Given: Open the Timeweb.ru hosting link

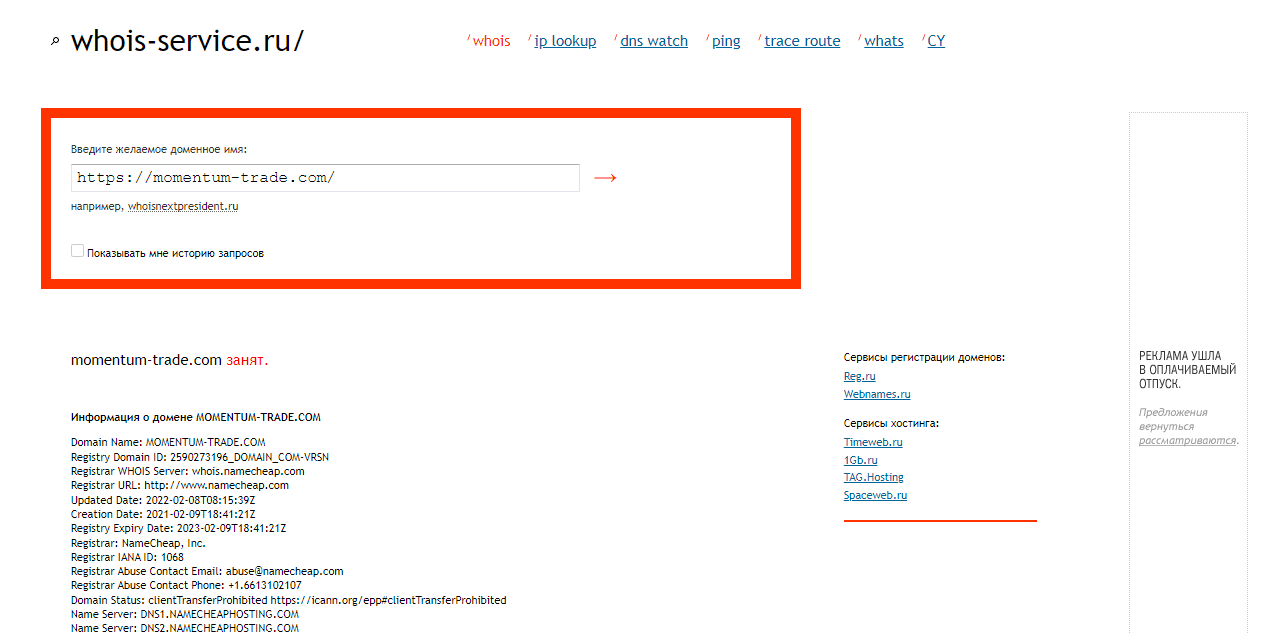Looking at the screenshot, I should coord(873,442).
